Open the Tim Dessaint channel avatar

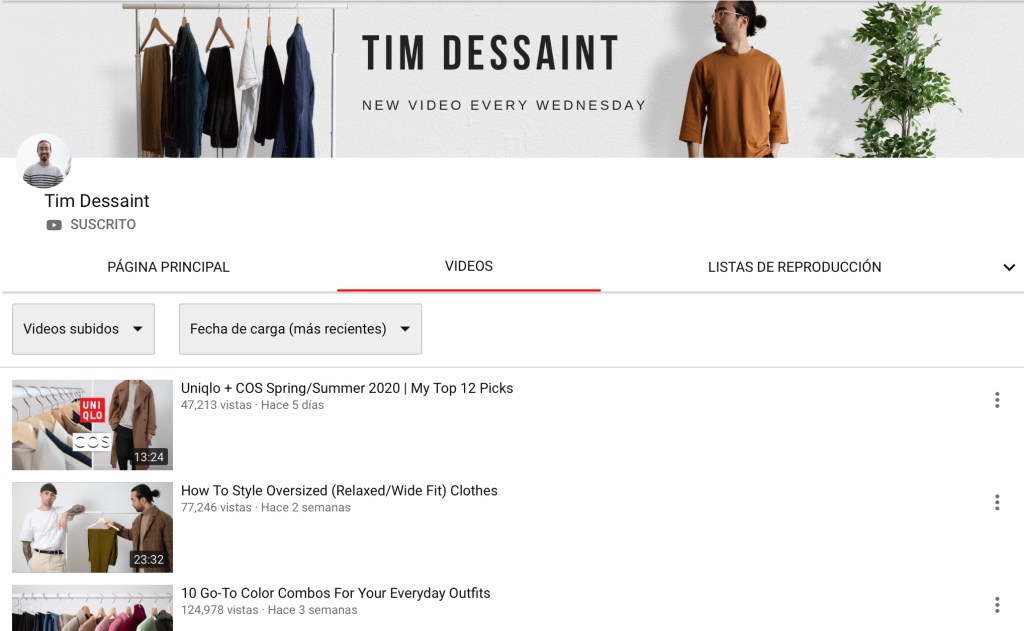click(x=44, y=161)
